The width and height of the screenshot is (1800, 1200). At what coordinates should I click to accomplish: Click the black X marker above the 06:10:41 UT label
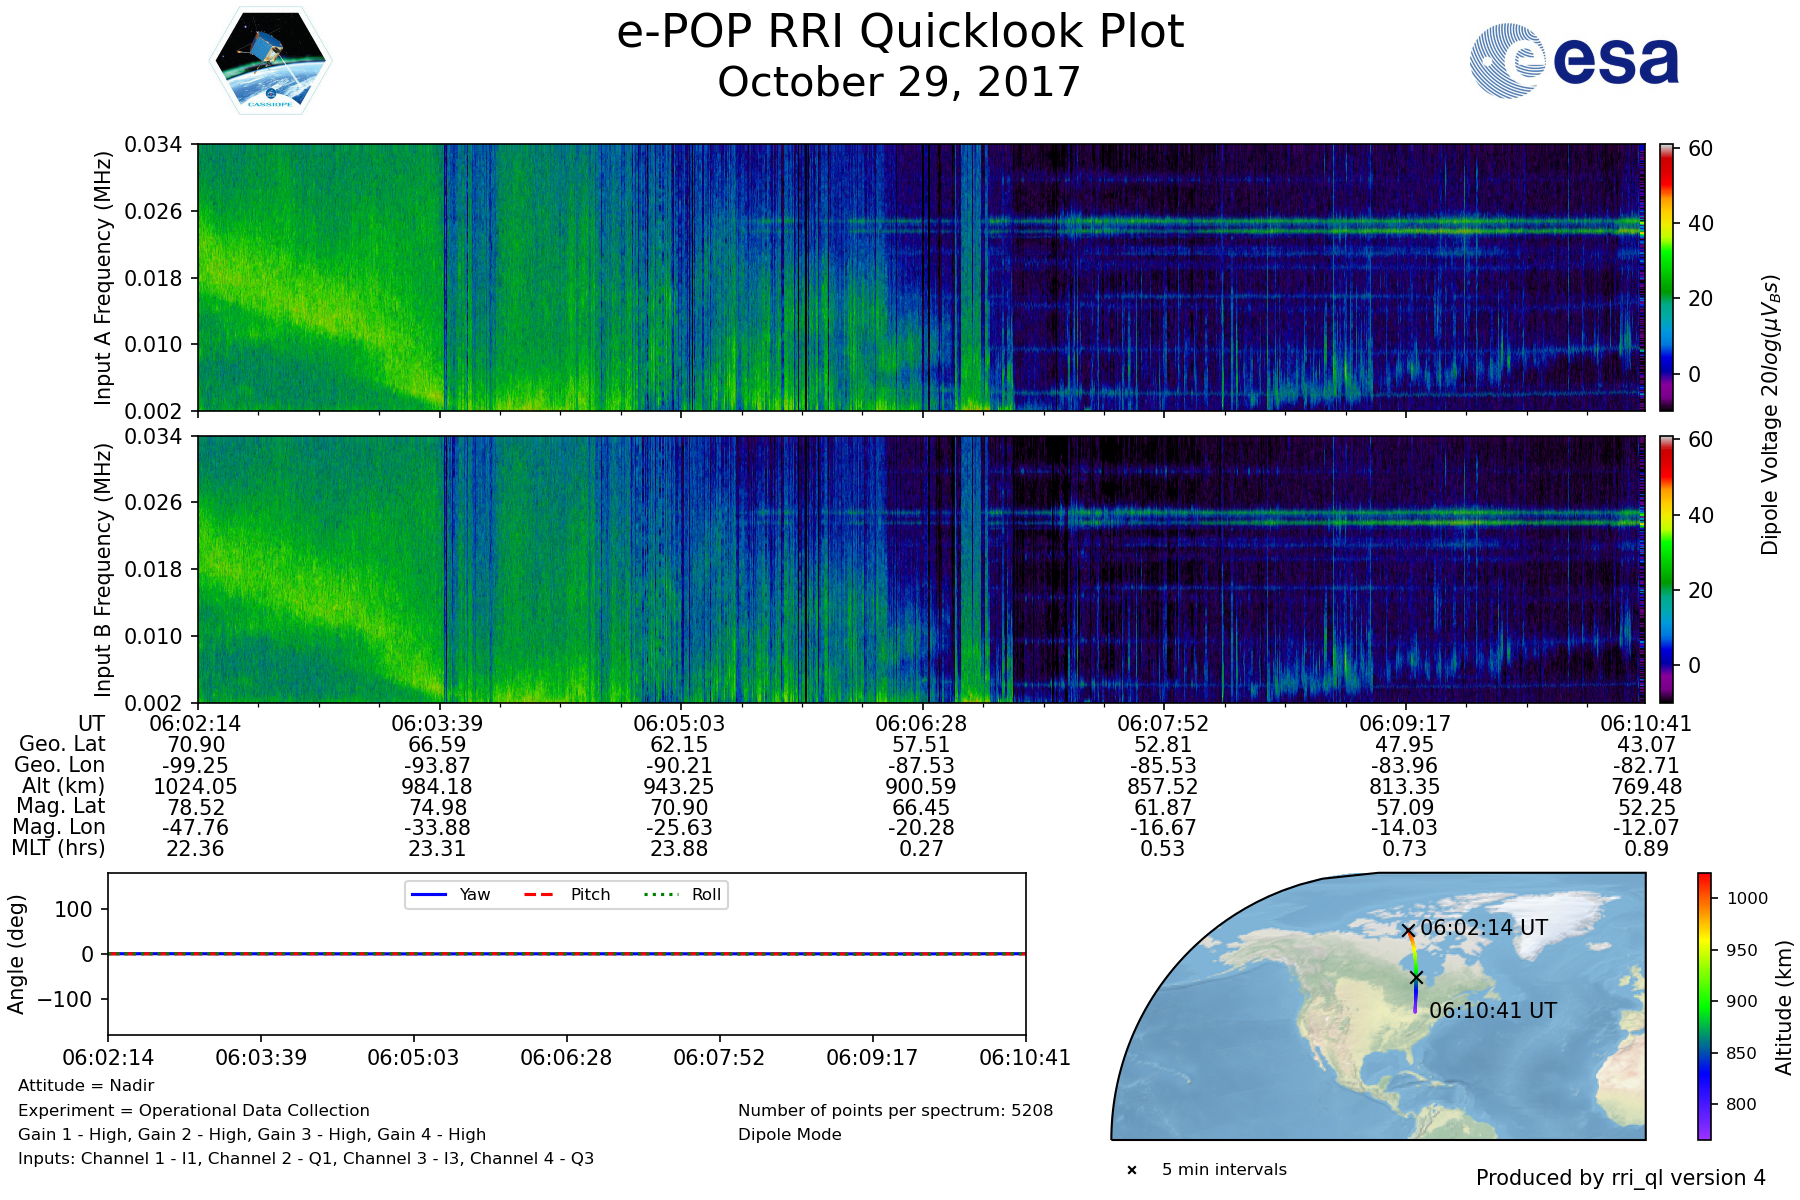[x=1416, y=977]
